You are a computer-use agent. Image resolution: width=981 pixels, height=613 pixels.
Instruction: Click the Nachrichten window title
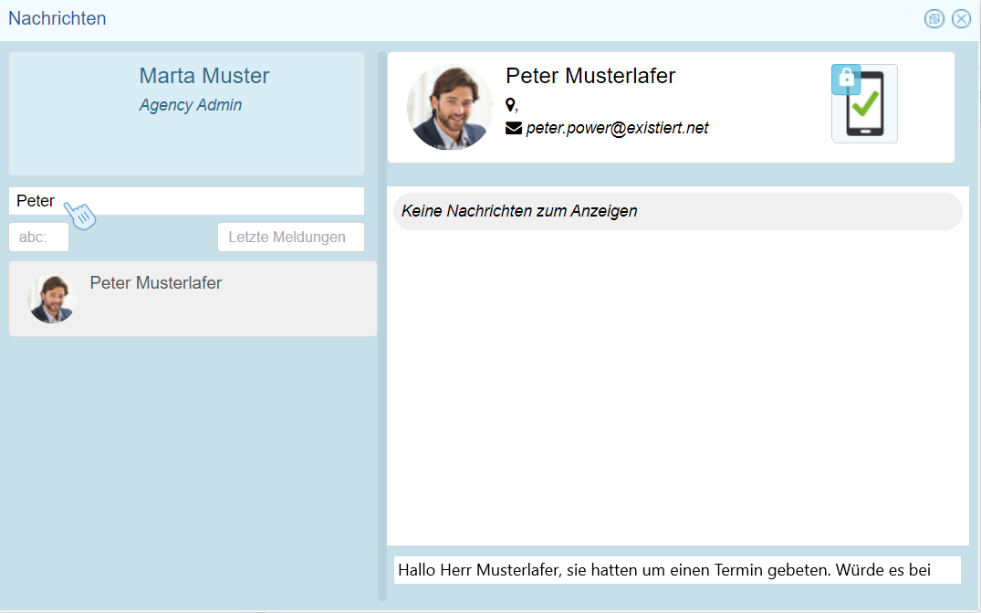[57, 18]
